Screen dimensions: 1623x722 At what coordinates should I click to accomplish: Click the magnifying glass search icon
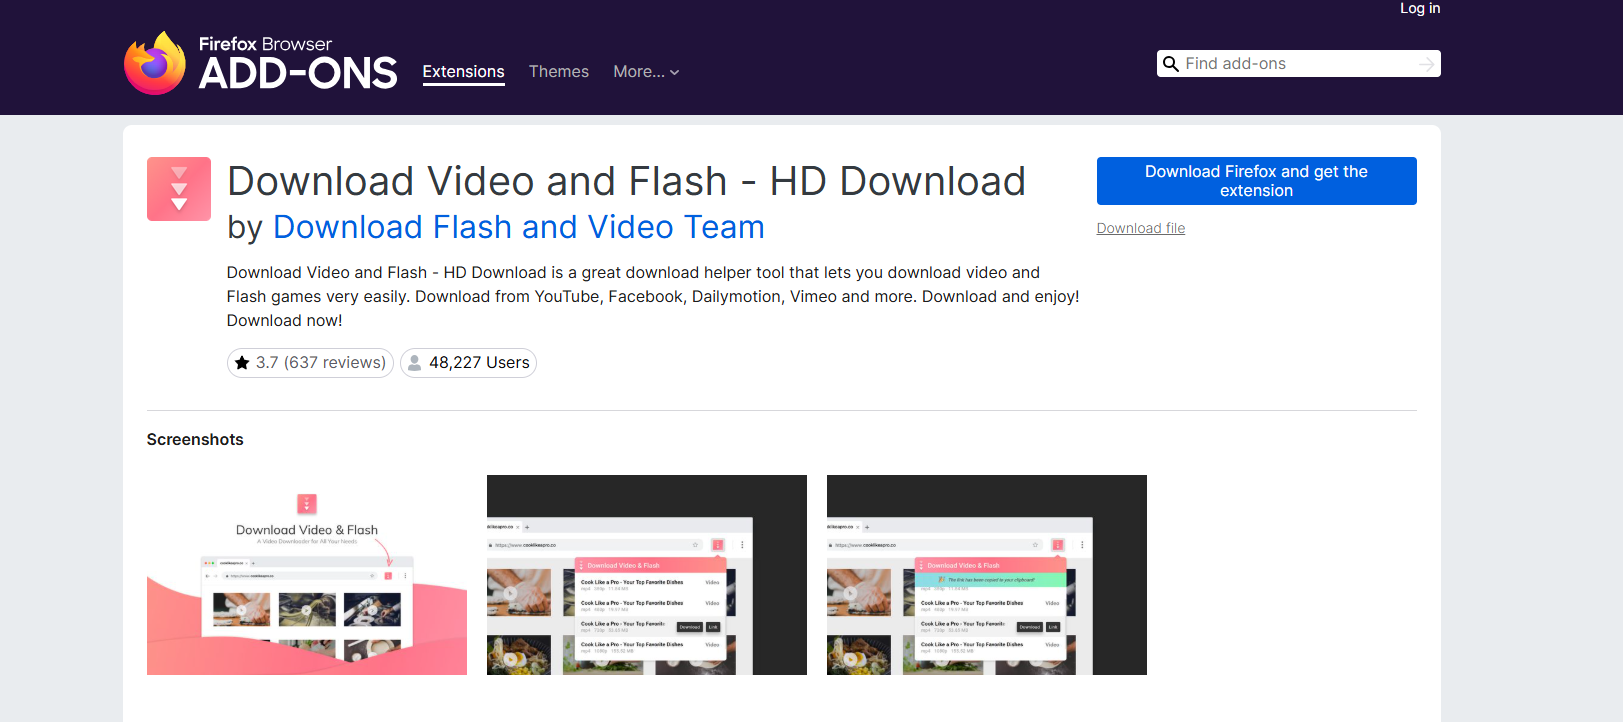1171,64
